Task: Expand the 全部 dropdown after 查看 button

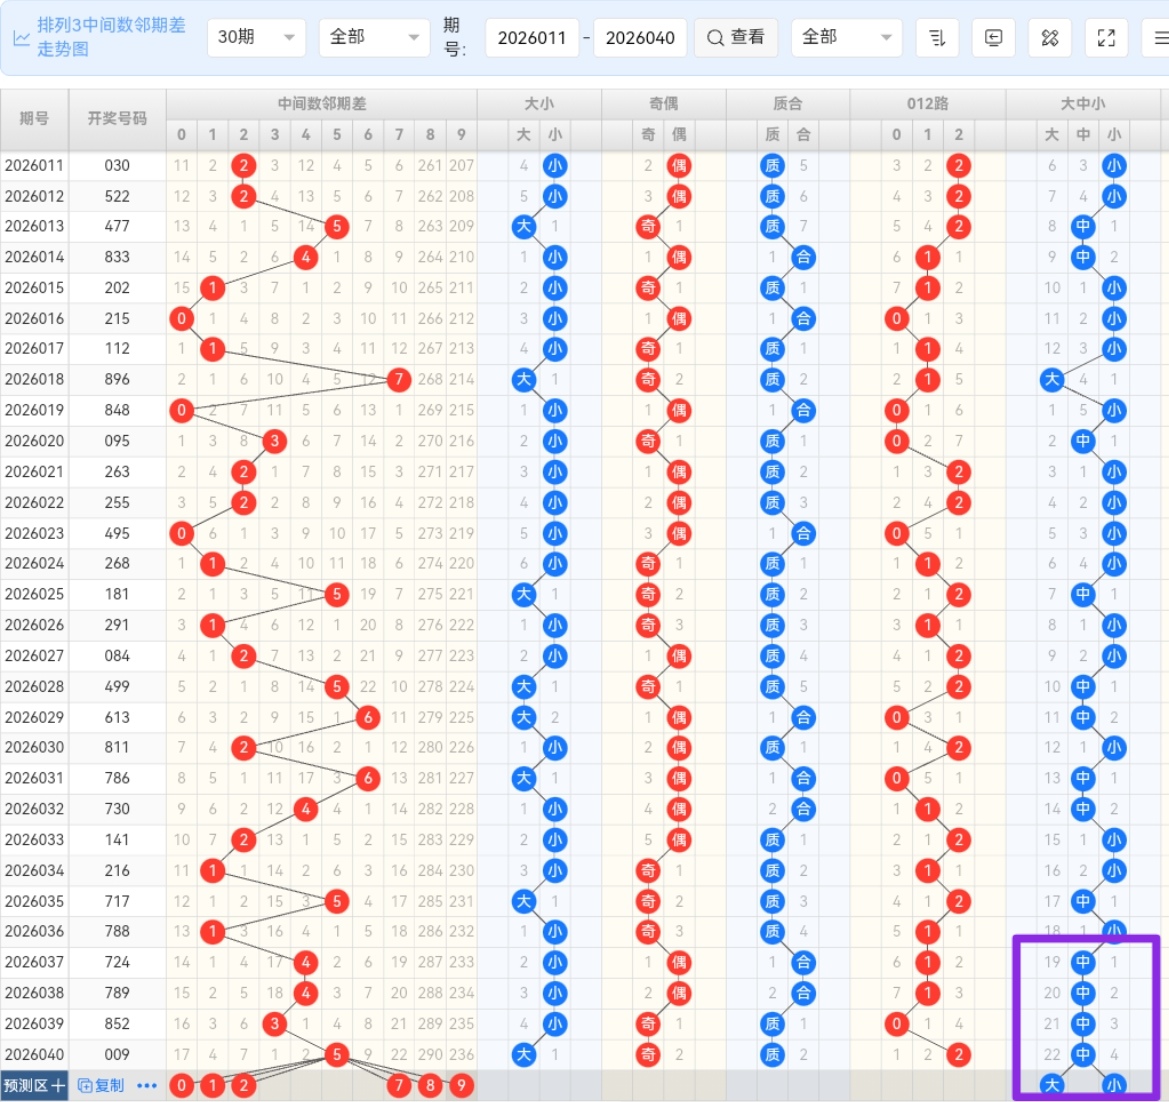Action: 845,38
